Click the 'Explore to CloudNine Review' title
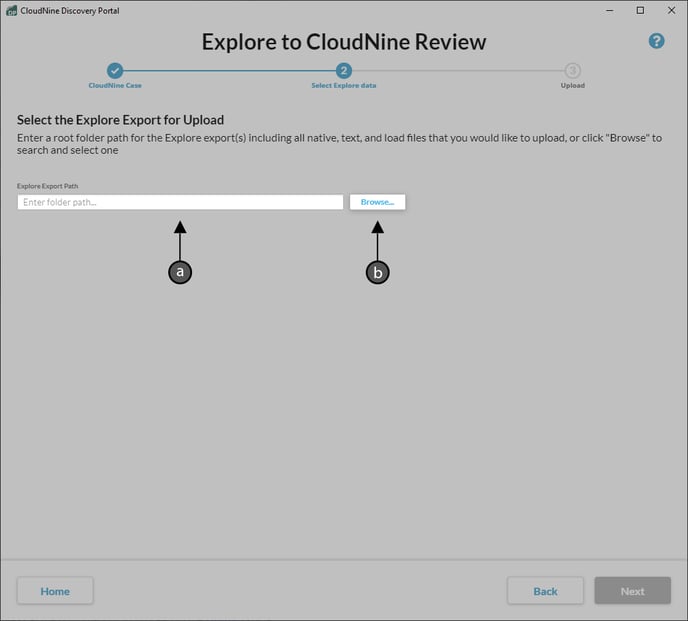Screen dimensions: 688x621 pos(344,42)
